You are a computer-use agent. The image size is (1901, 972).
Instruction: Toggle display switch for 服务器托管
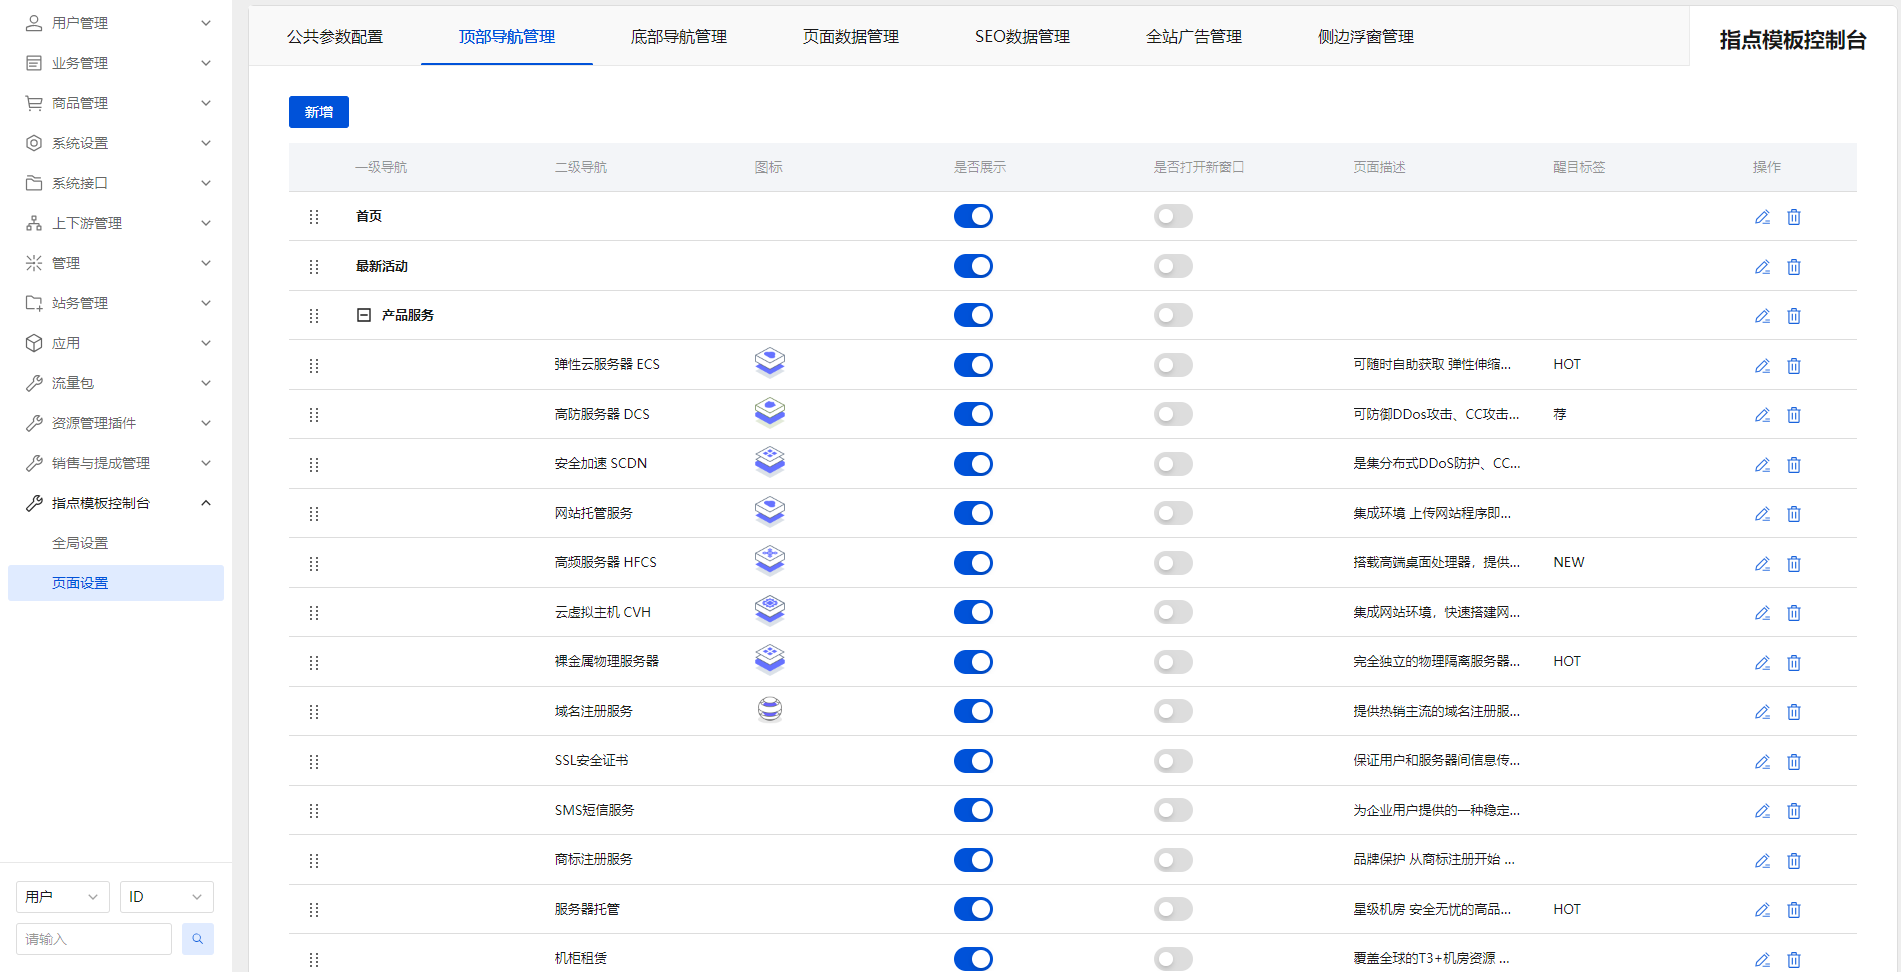point(973,909)
